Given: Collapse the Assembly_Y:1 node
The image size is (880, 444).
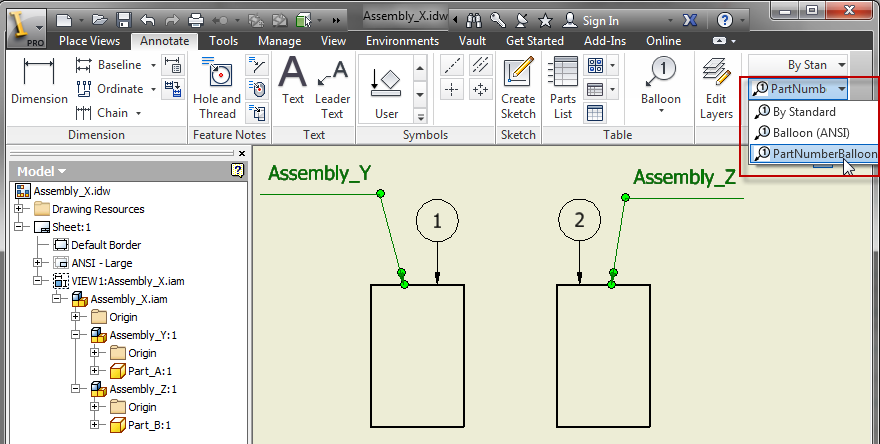Looking at the screenshot, I should pyautogui.click(x=76, y=335).
